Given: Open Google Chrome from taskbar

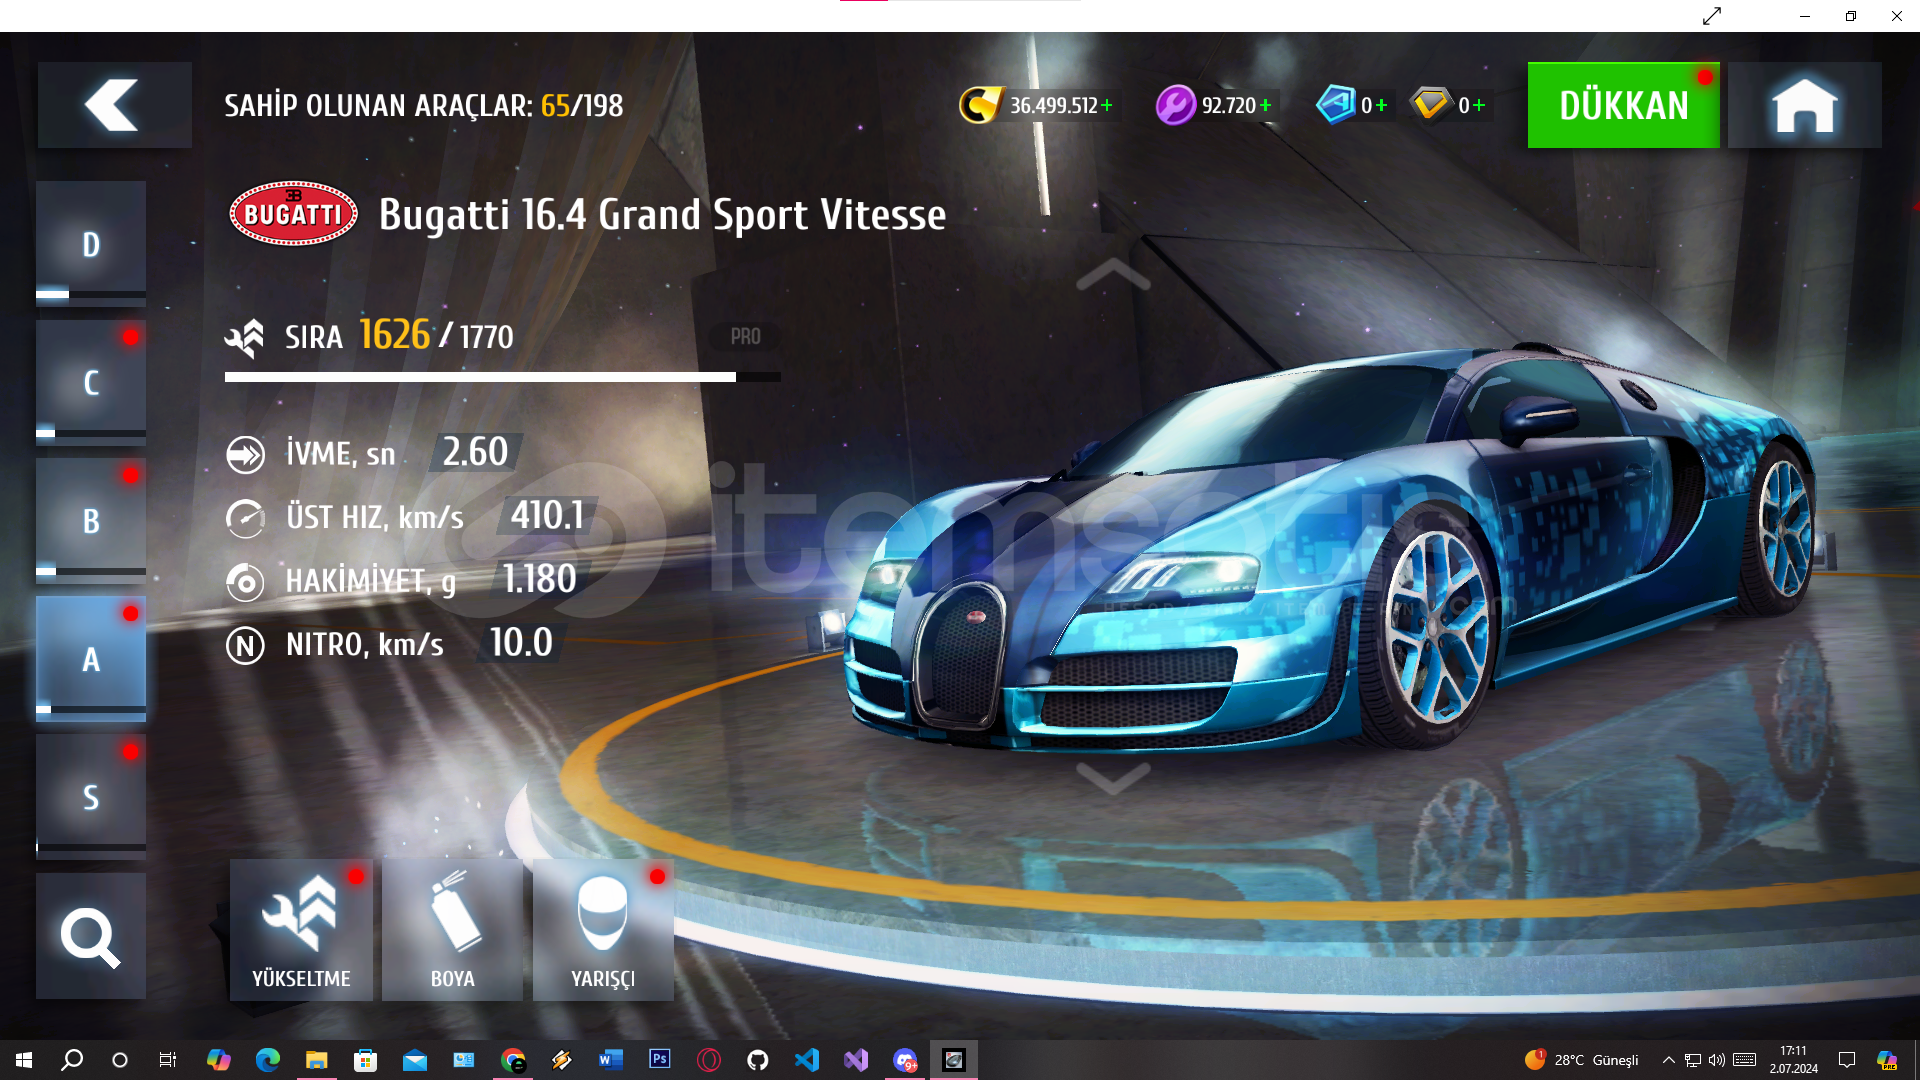Looking at the screenshot, I should point(513,1060).
